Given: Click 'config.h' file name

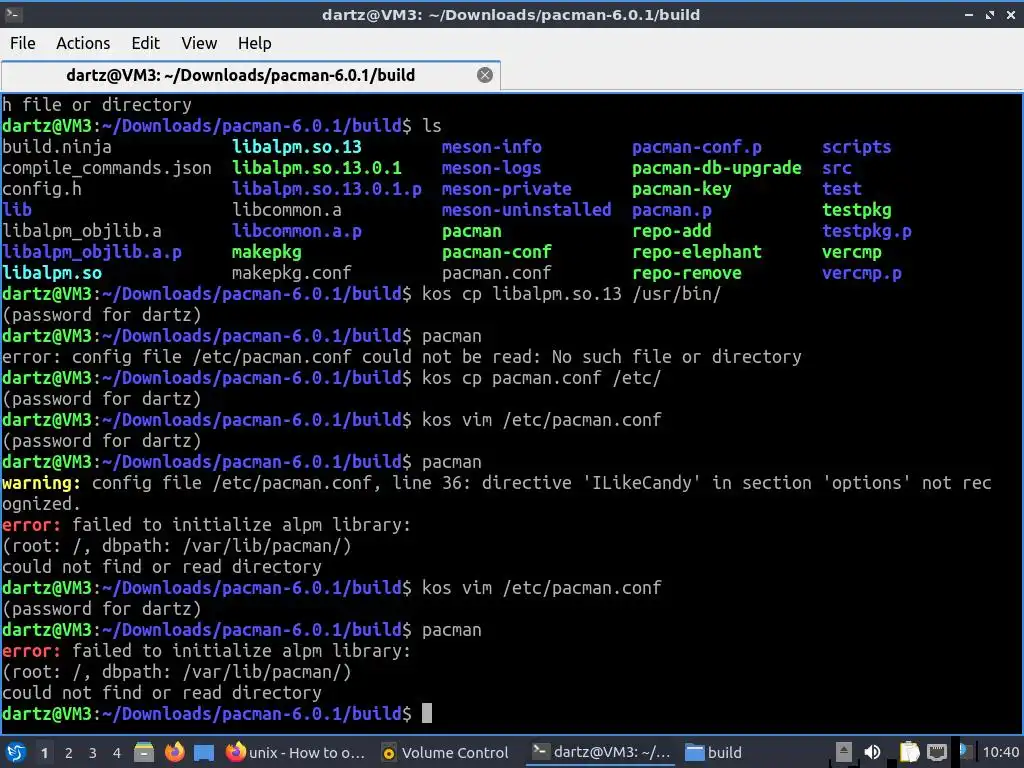Looking at the screenshot, I should point(42,189).
